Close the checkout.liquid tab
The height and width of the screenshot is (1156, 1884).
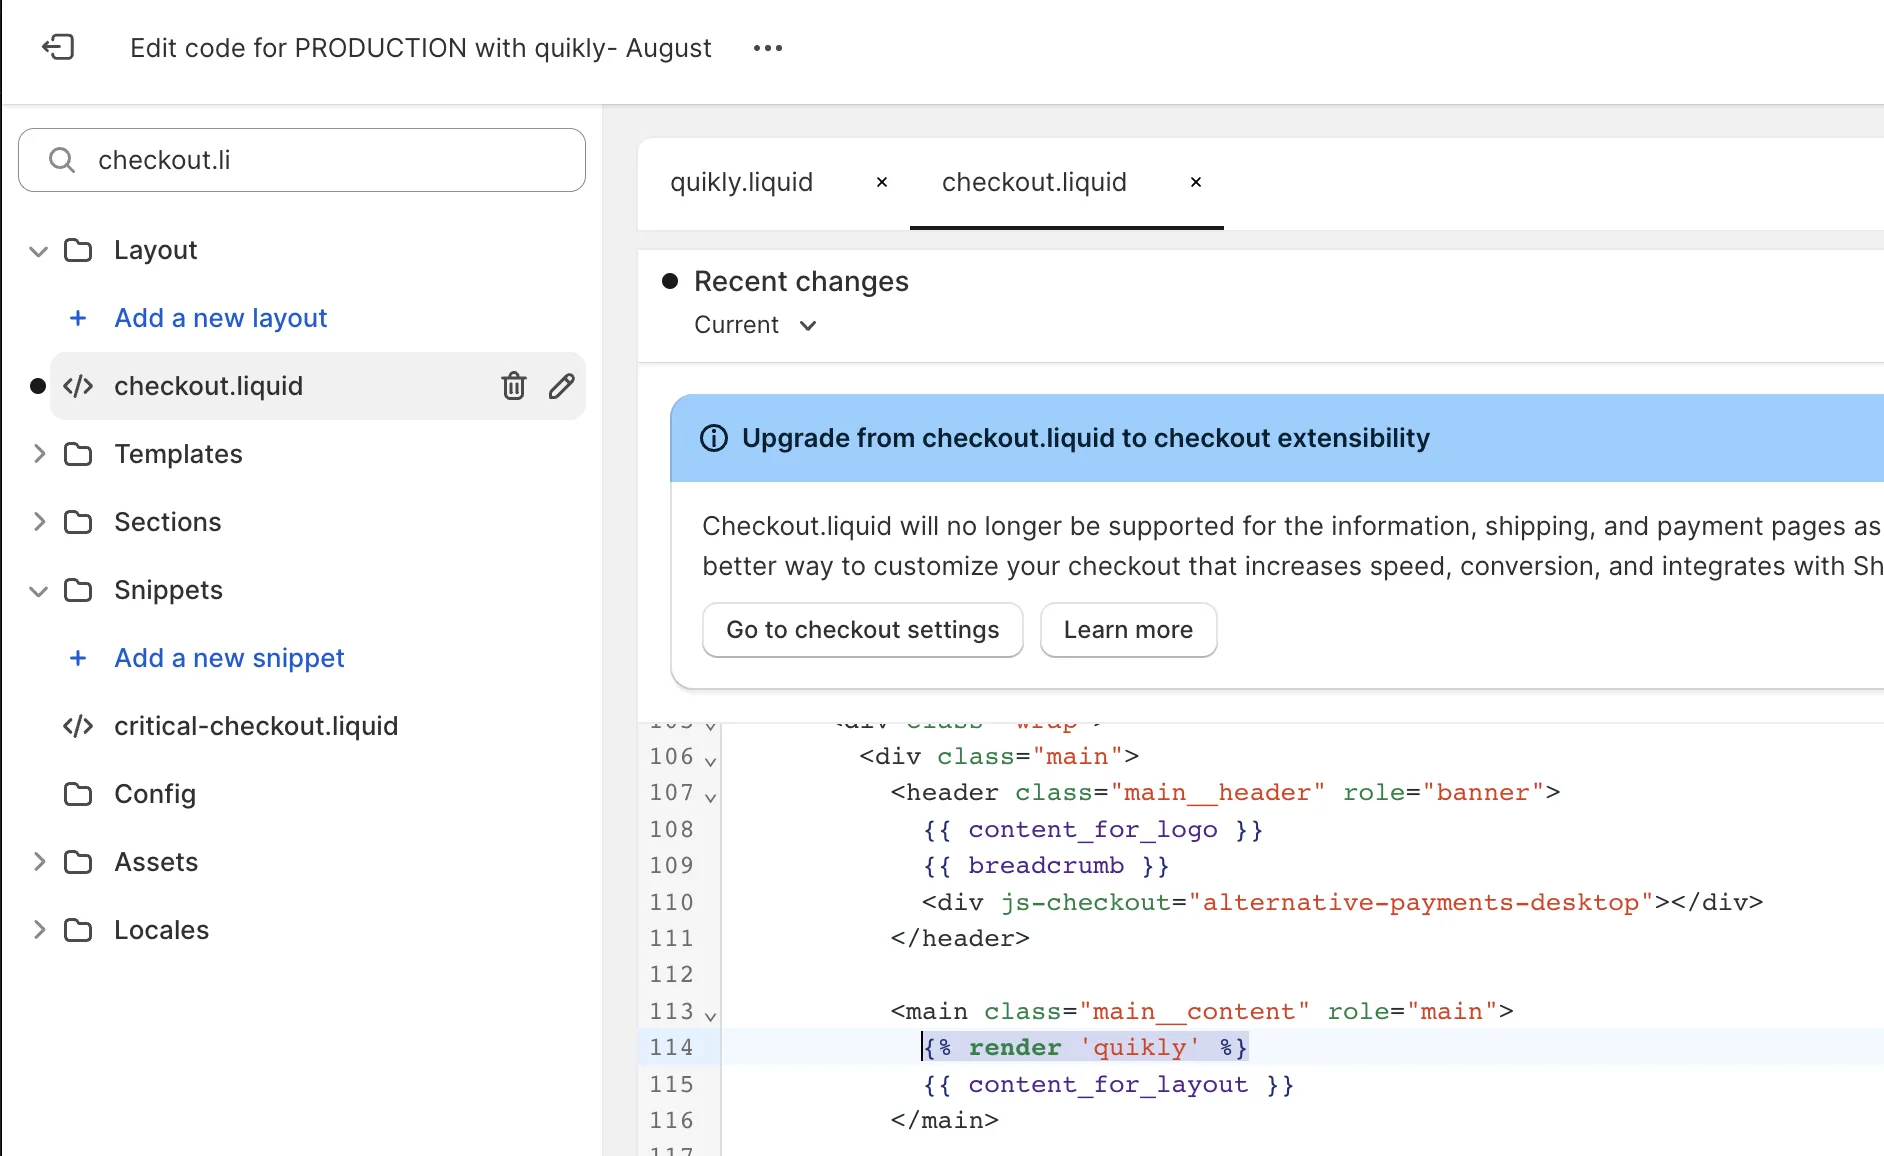tap(1195, 182)
